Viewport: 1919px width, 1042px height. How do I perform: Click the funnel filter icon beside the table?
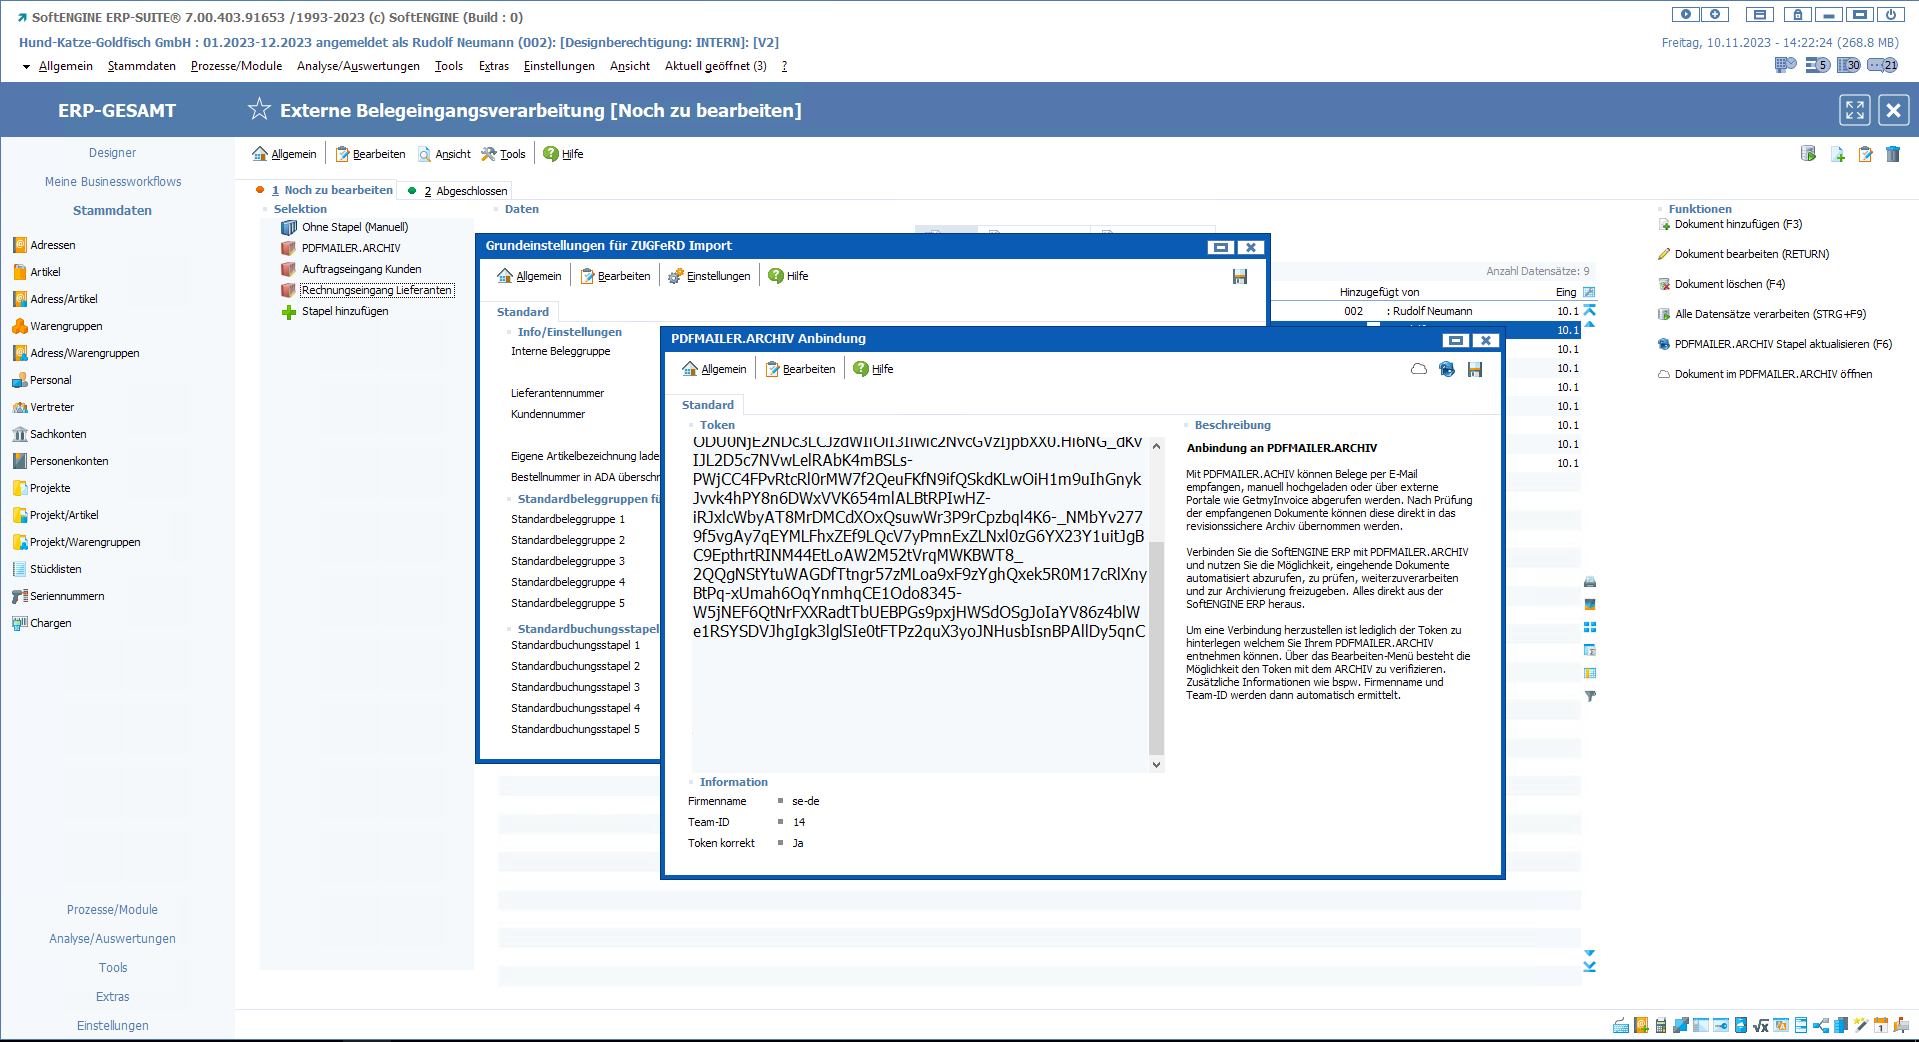(1590, 696)
